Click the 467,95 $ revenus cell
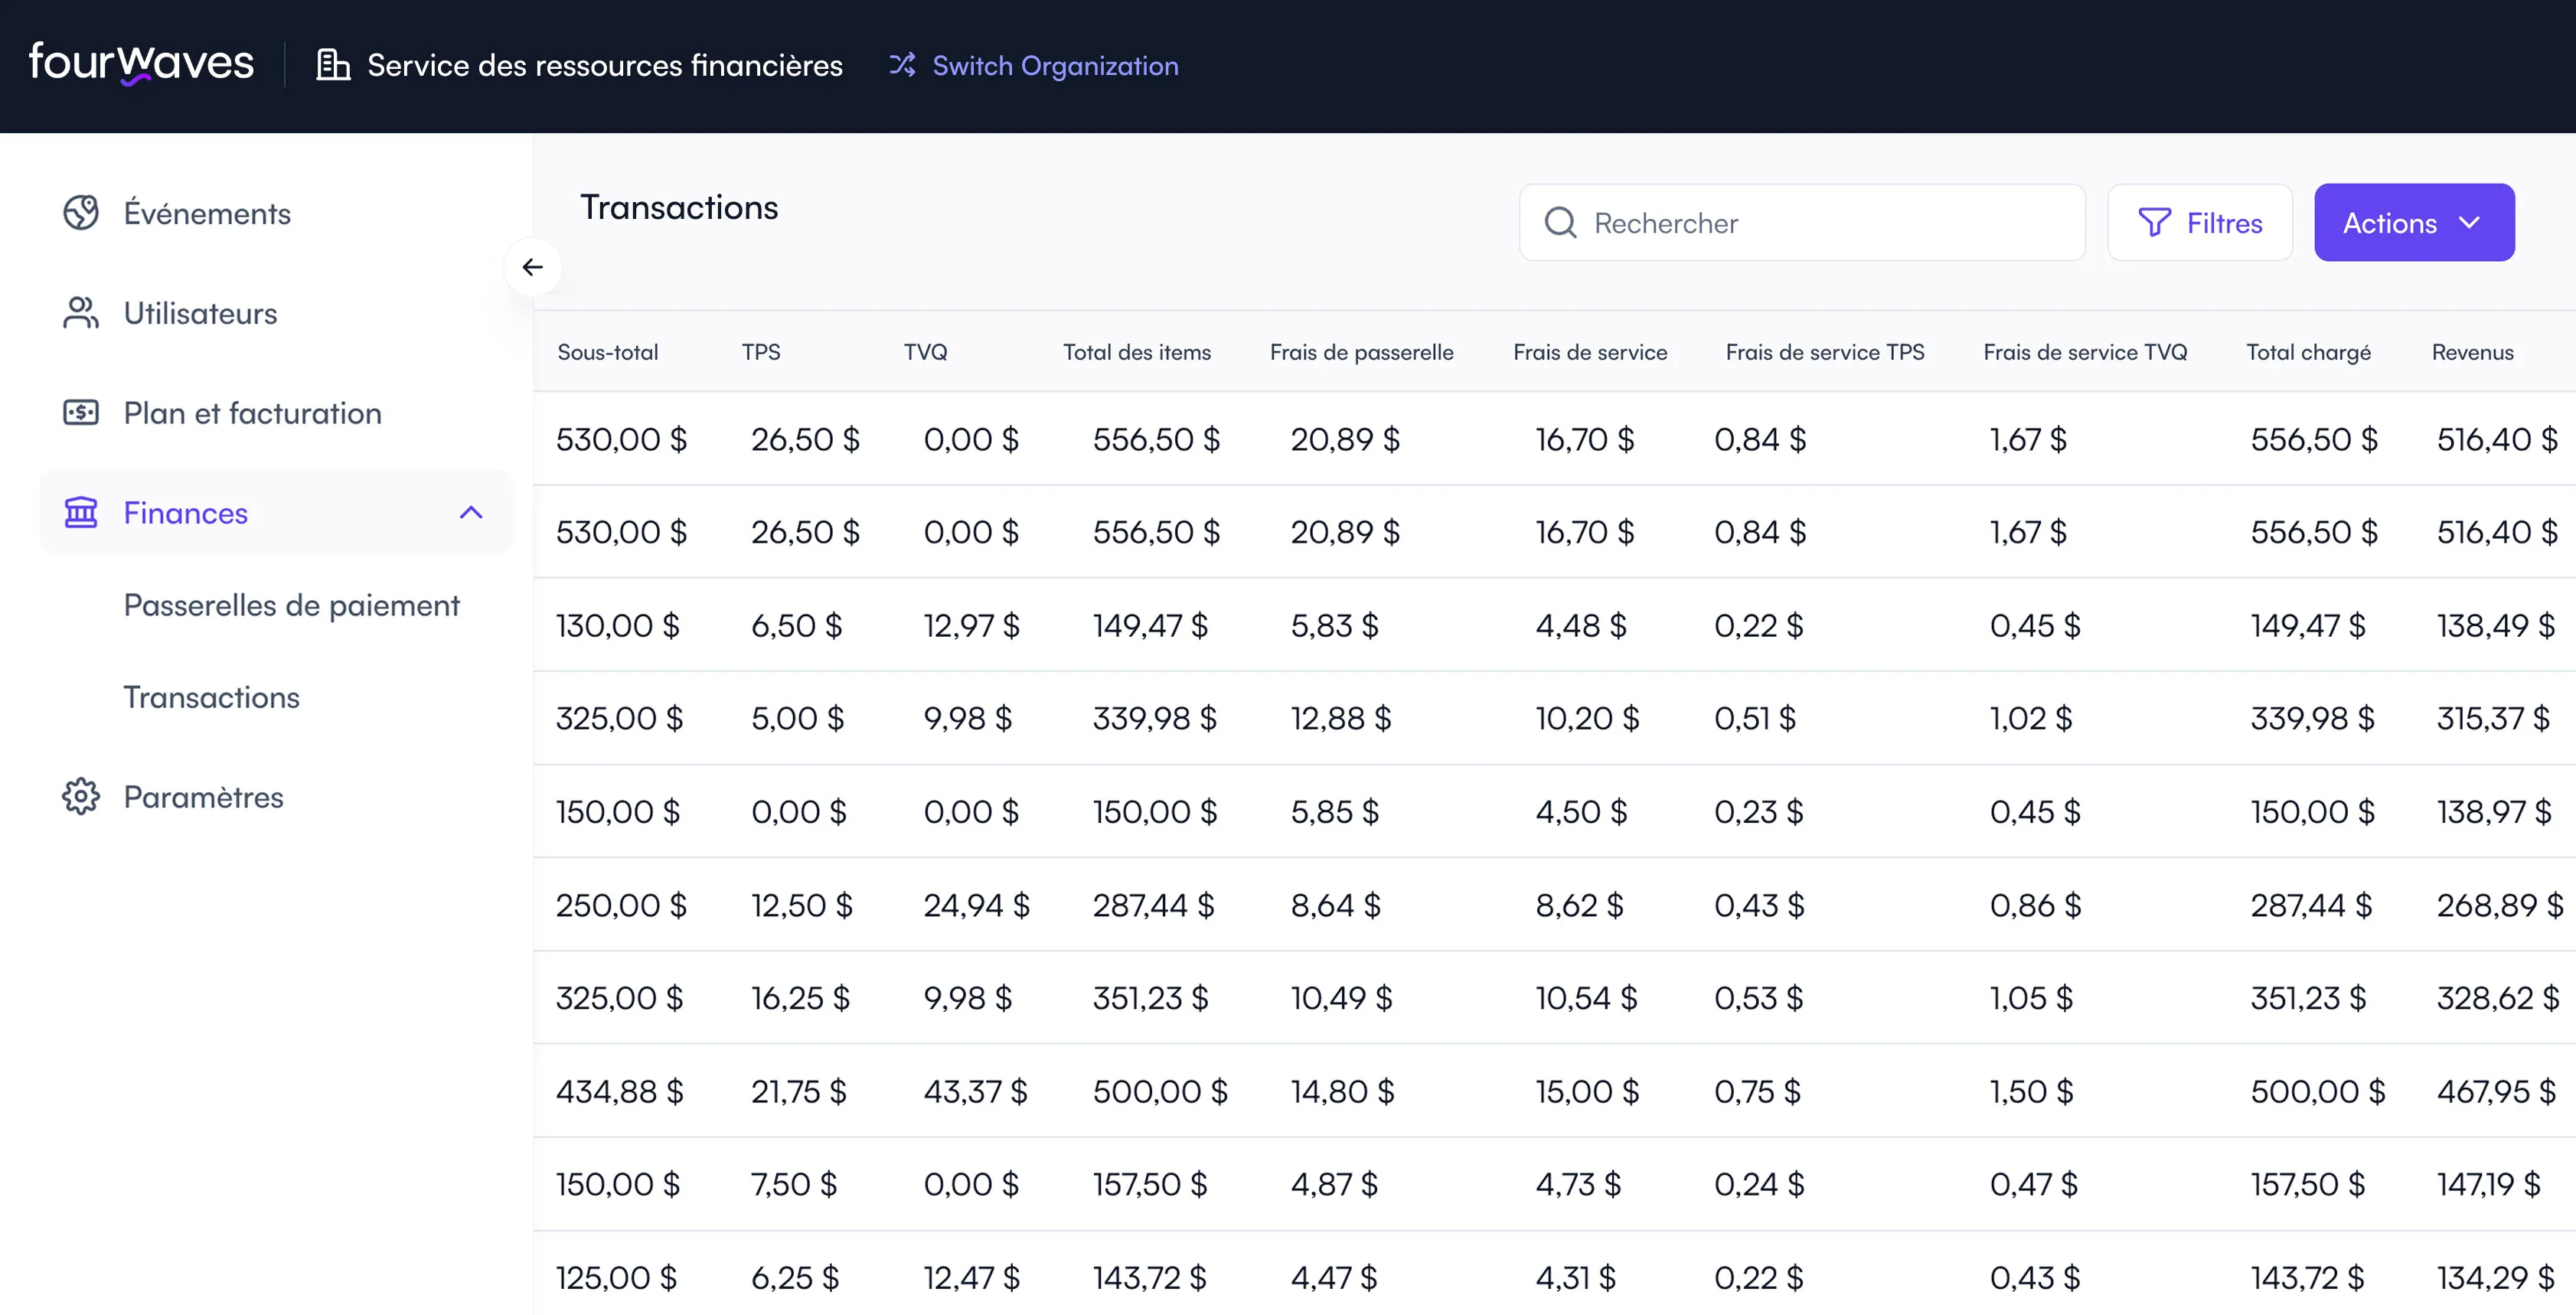 (2497, 1091)
